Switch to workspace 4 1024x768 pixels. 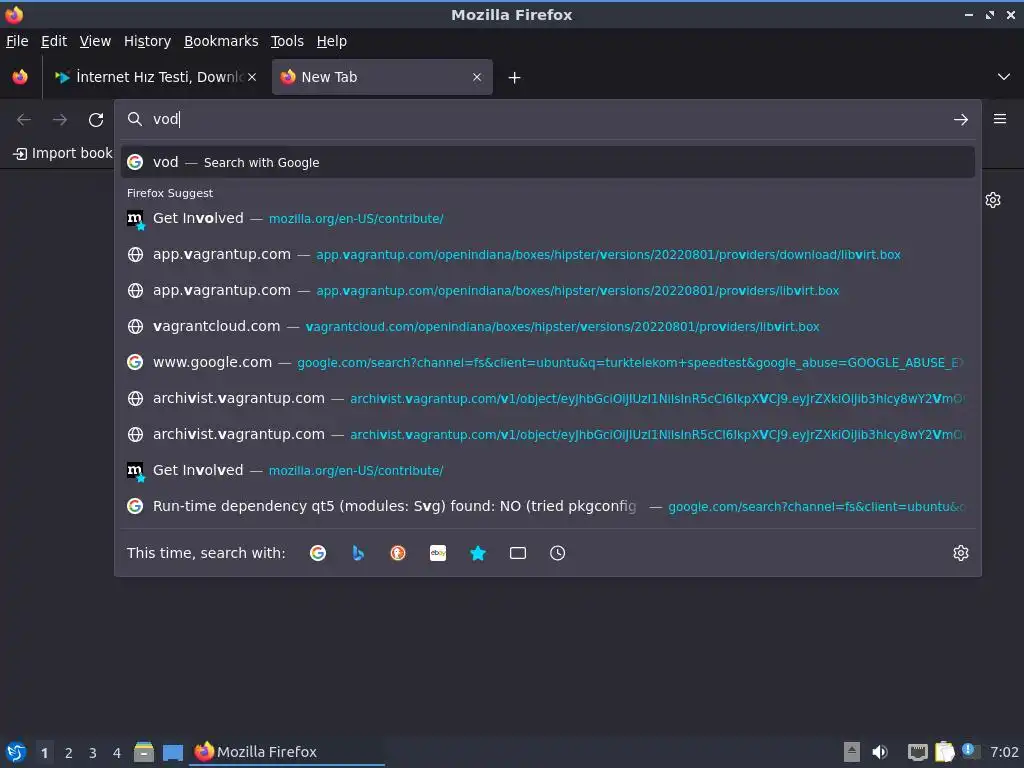117,753
